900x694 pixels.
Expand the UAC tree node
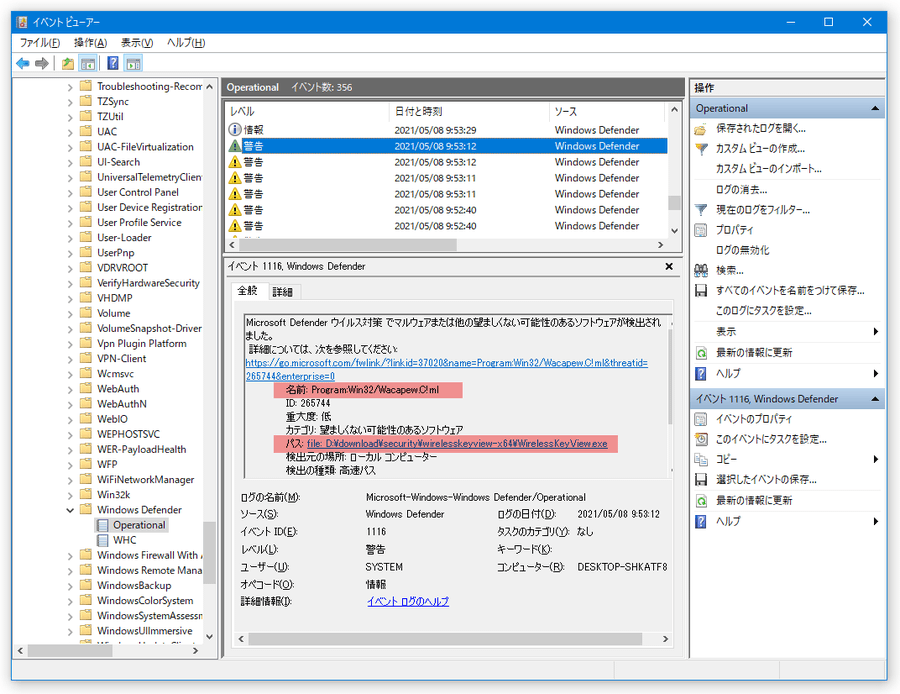tap(70, 131)
